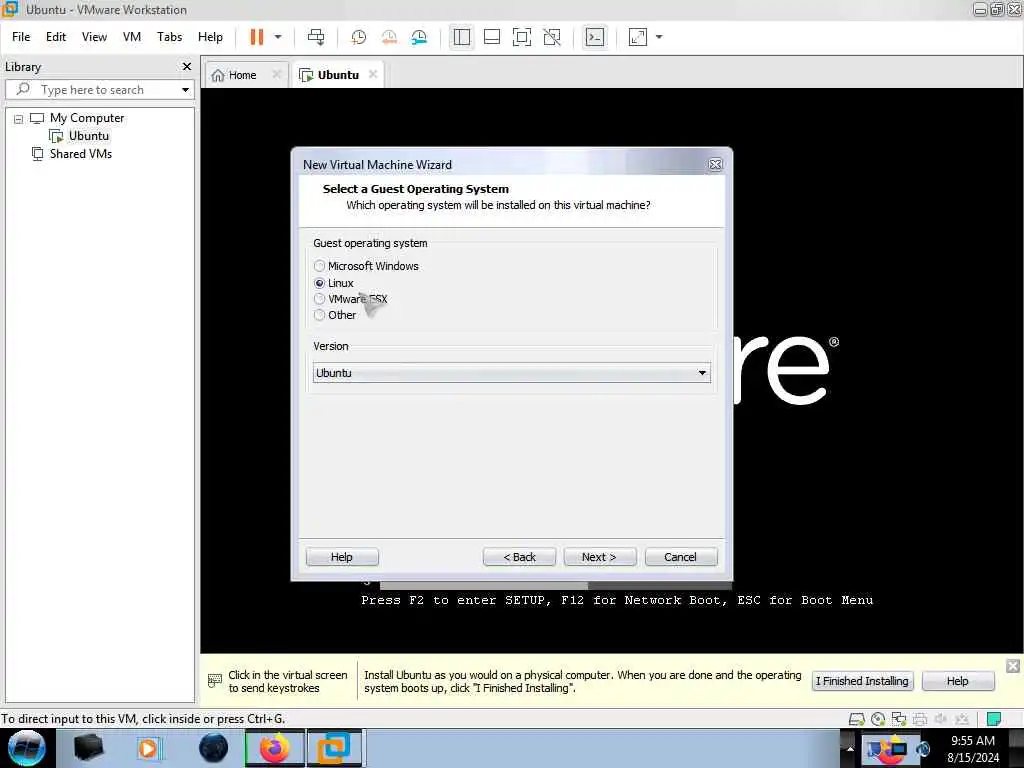This screenshot has height=768, width=1024.
Task: Proceed with the Next > button
Action: 600,557
